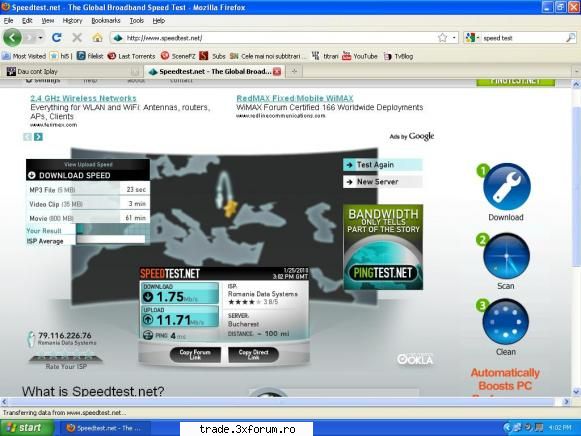The height and width of the screenshot is (436, 581).
Task: Click the Firefox Back navigation arrow
Action: tap(12, 37)
